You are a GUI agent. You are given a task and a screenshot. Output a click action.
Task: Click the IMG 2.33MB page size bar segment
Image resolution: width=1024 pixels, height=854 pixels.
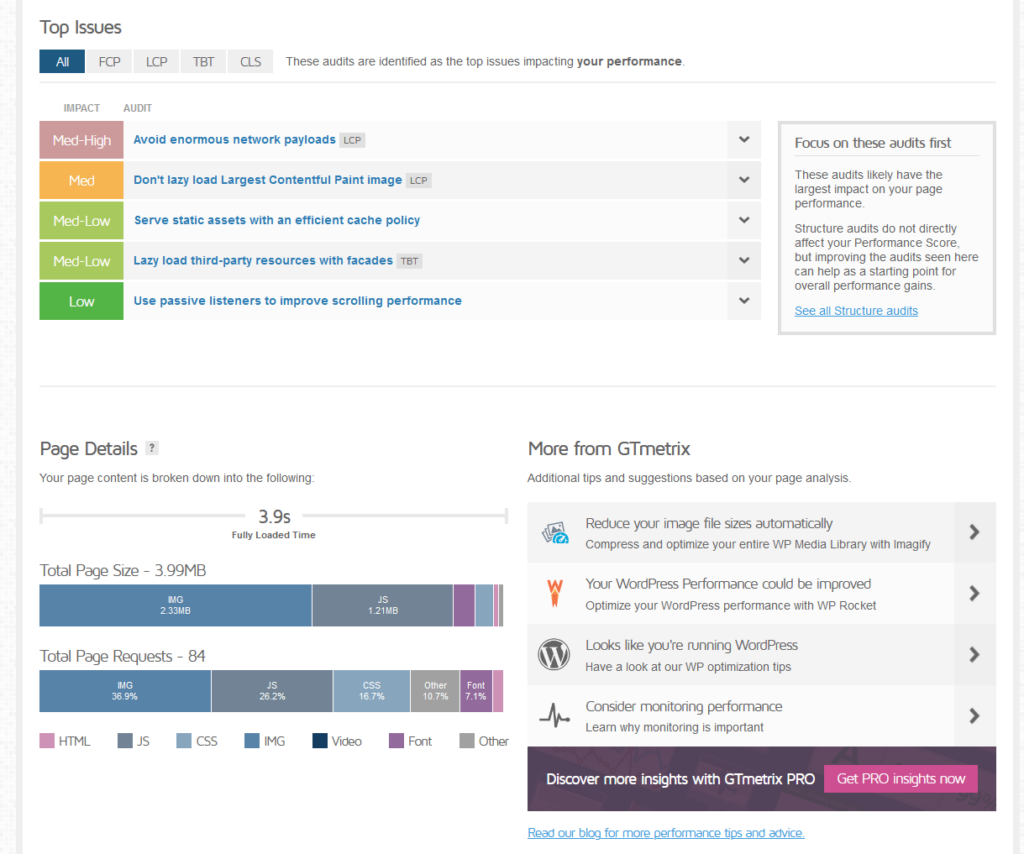tap(175, 605)
